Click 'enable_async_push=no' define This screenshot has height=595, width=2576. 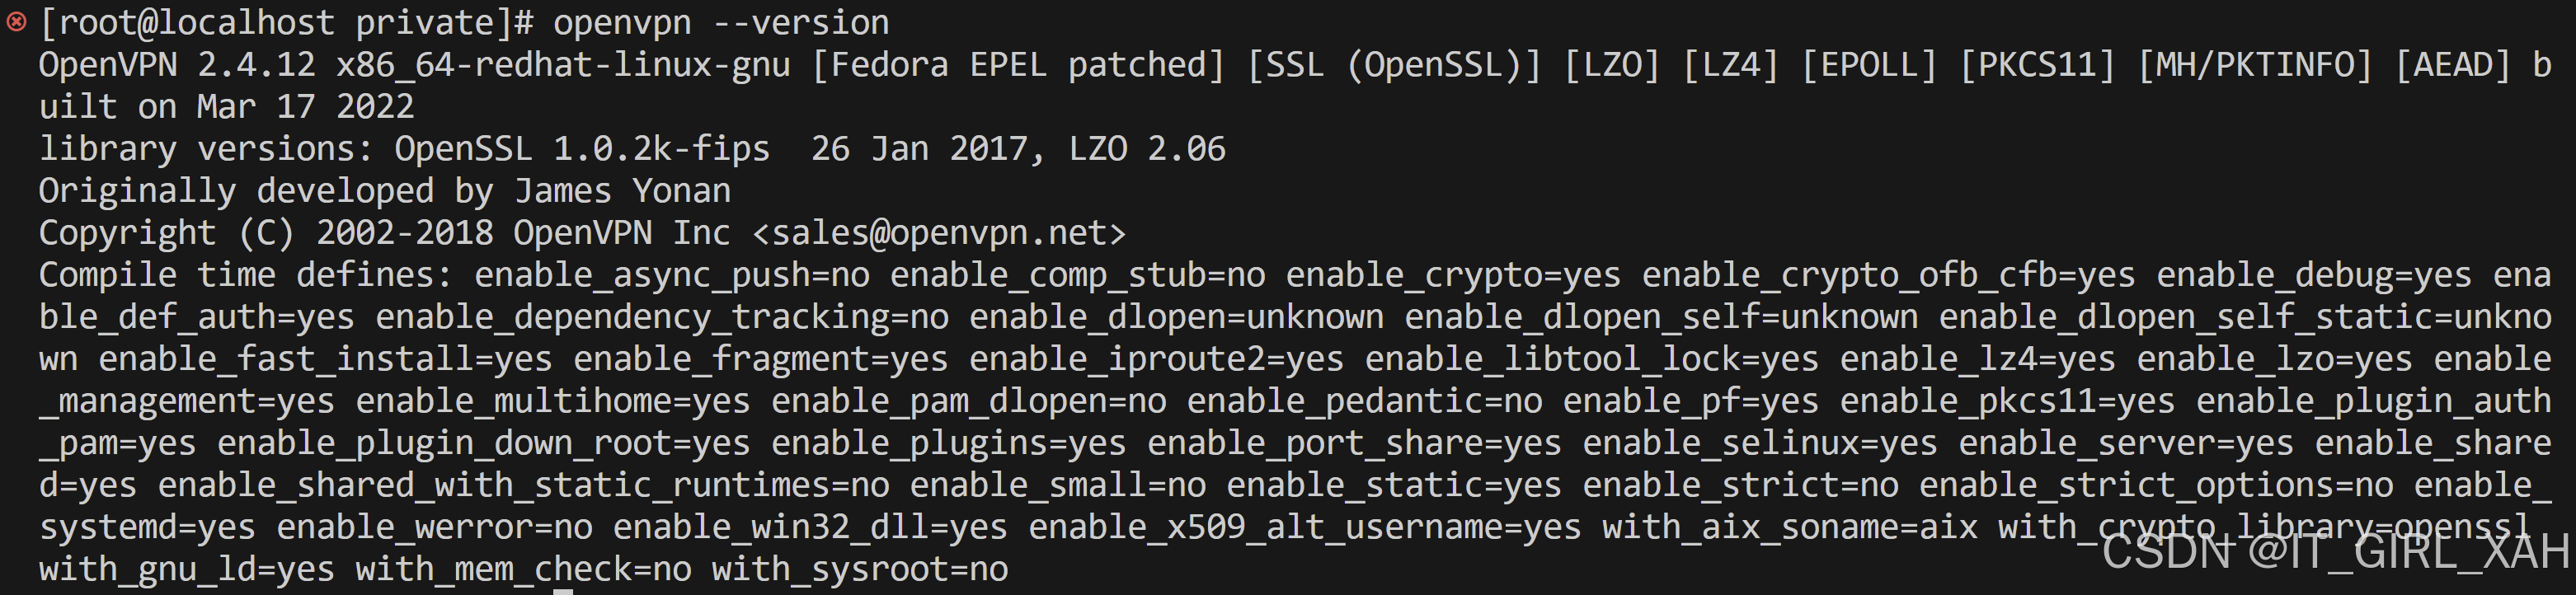tap(672, 275)
